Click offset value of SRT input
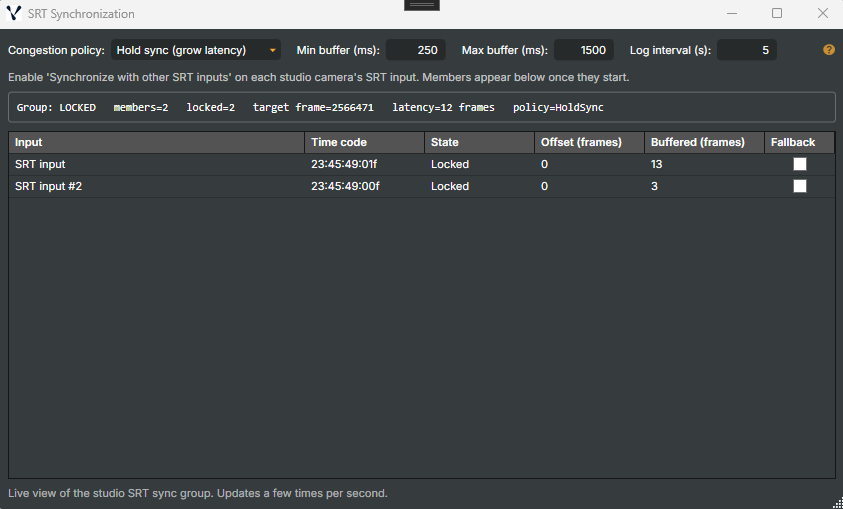 (544, 164)
